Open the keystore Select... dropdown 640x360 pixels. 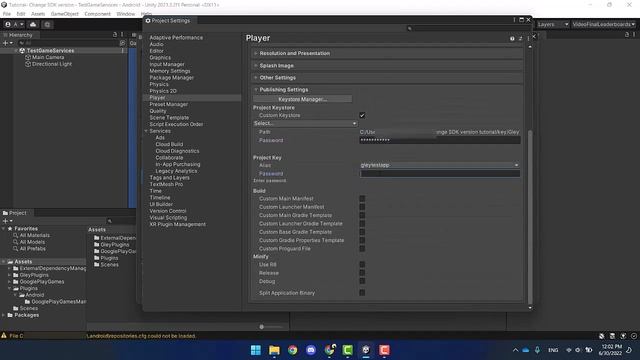(x=305, y=123)
